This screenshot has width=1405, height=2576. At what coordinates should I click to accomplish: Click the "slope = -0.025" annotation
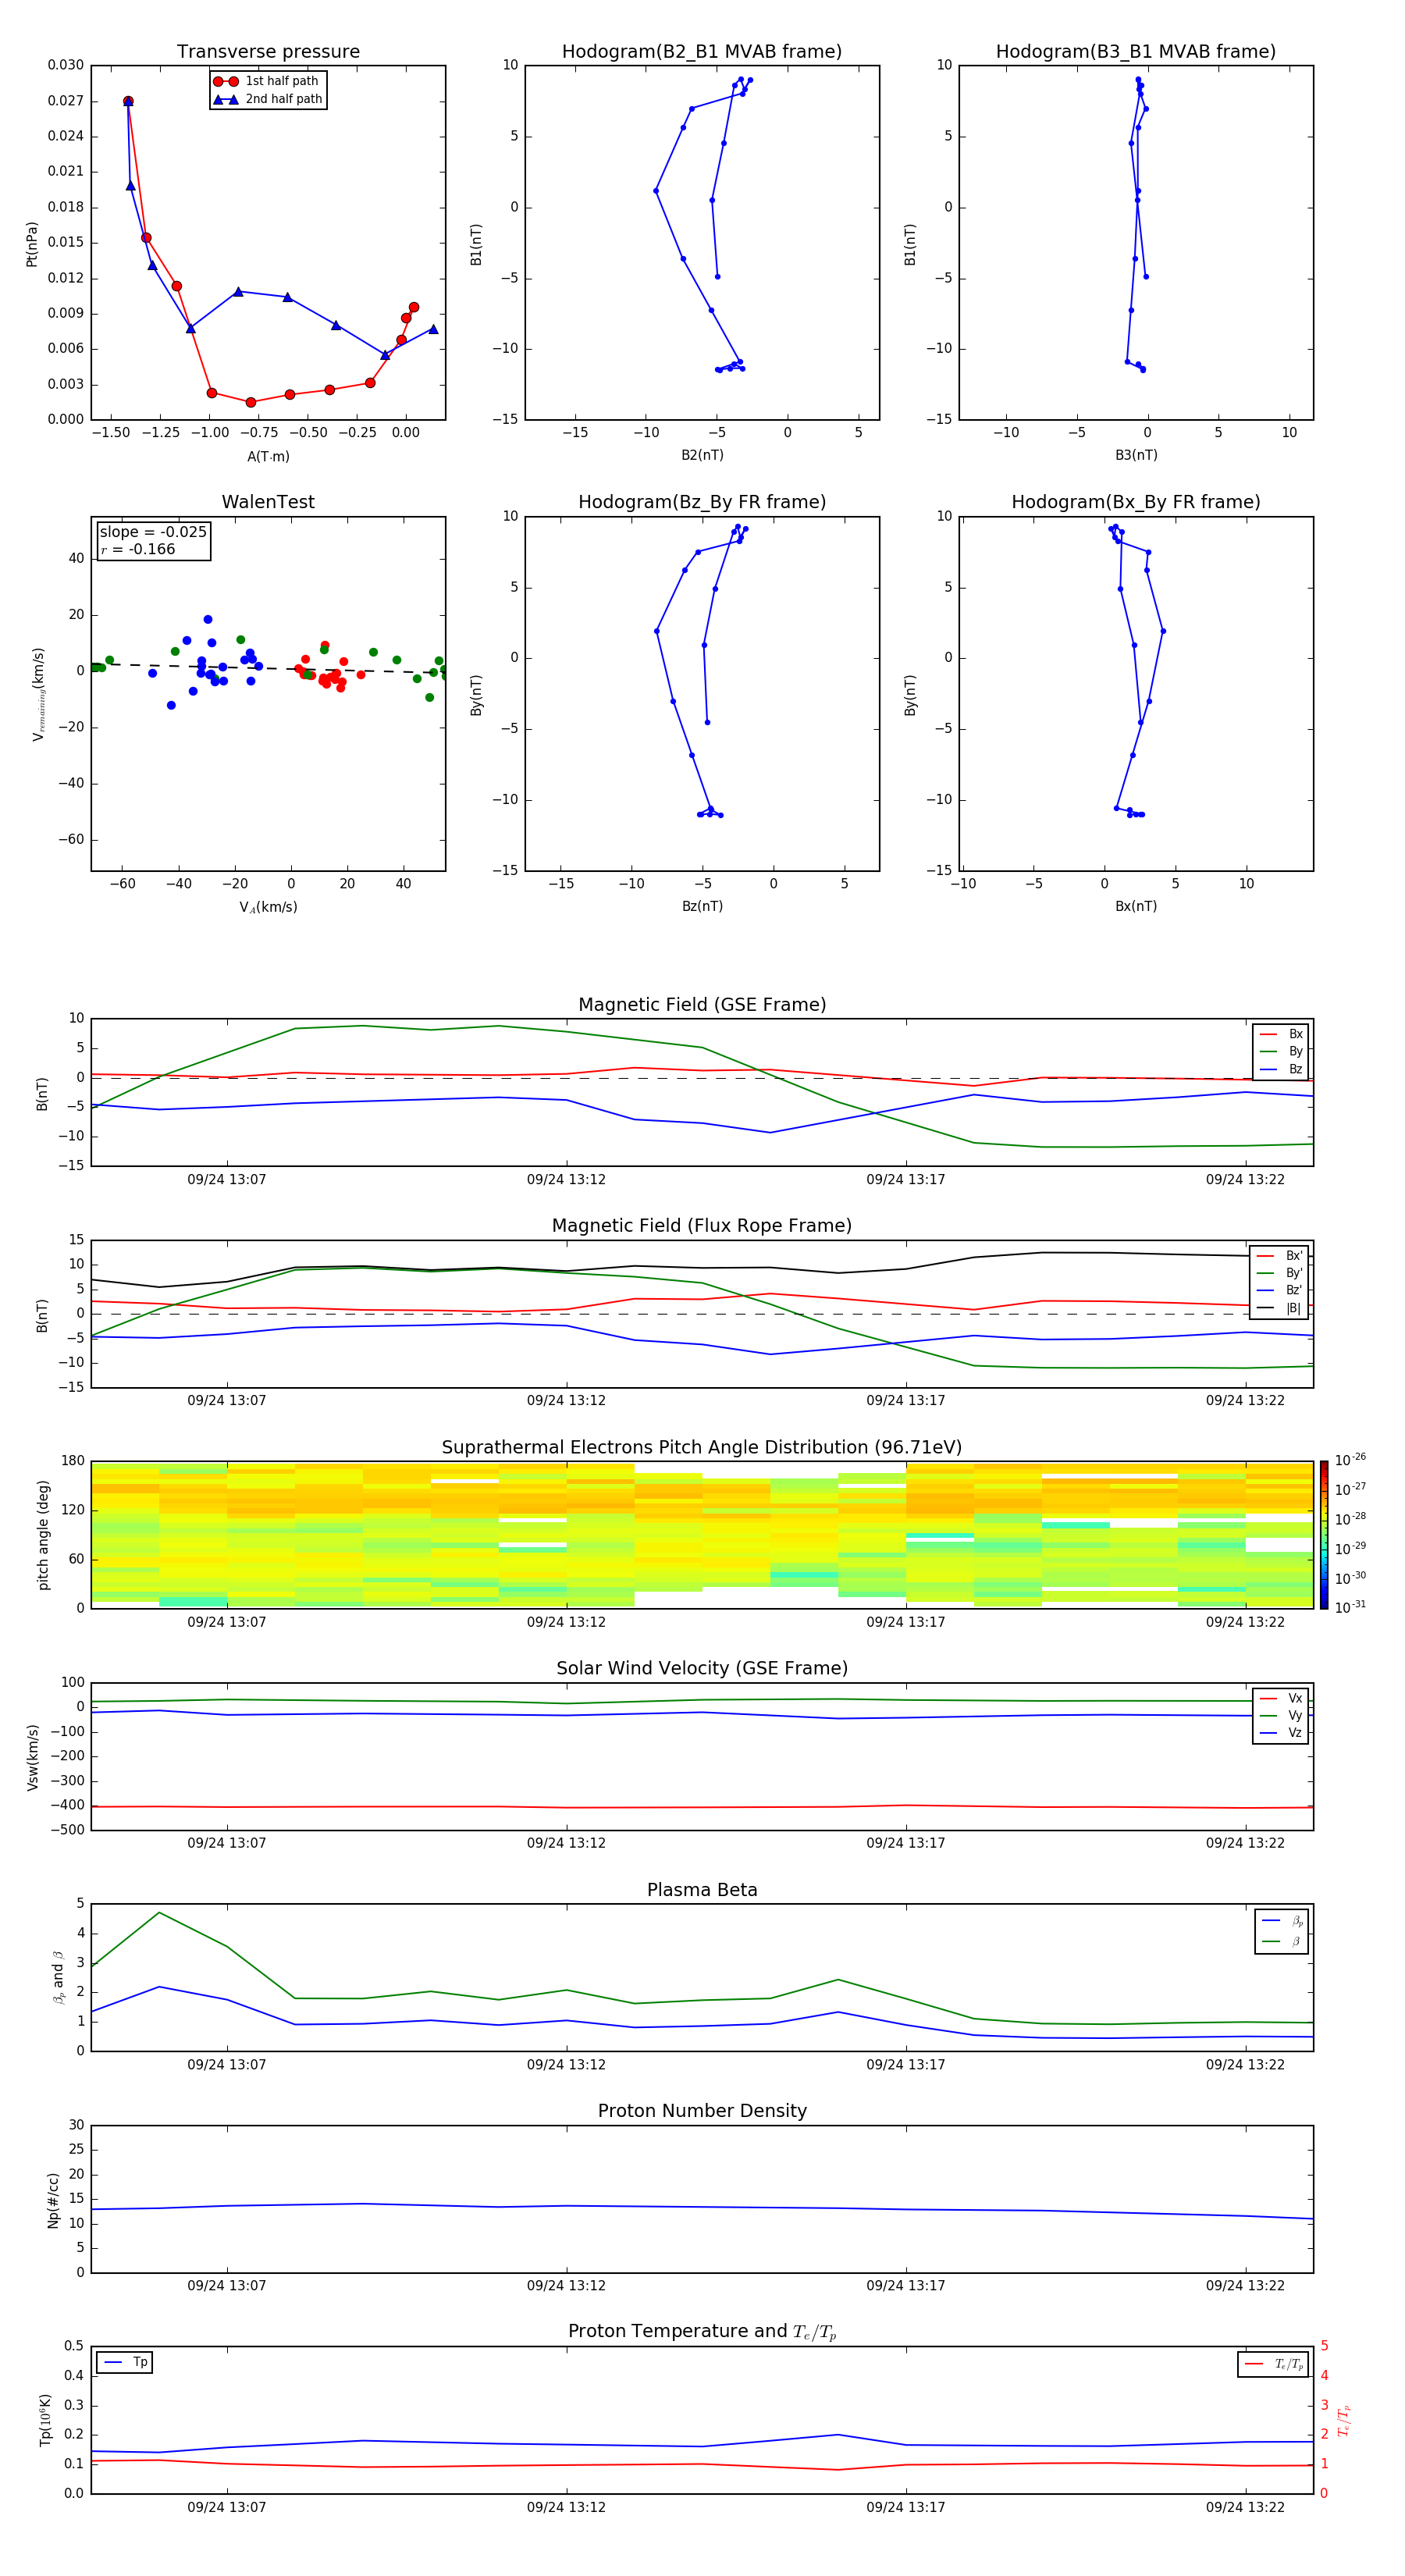[x=153, y=532]
